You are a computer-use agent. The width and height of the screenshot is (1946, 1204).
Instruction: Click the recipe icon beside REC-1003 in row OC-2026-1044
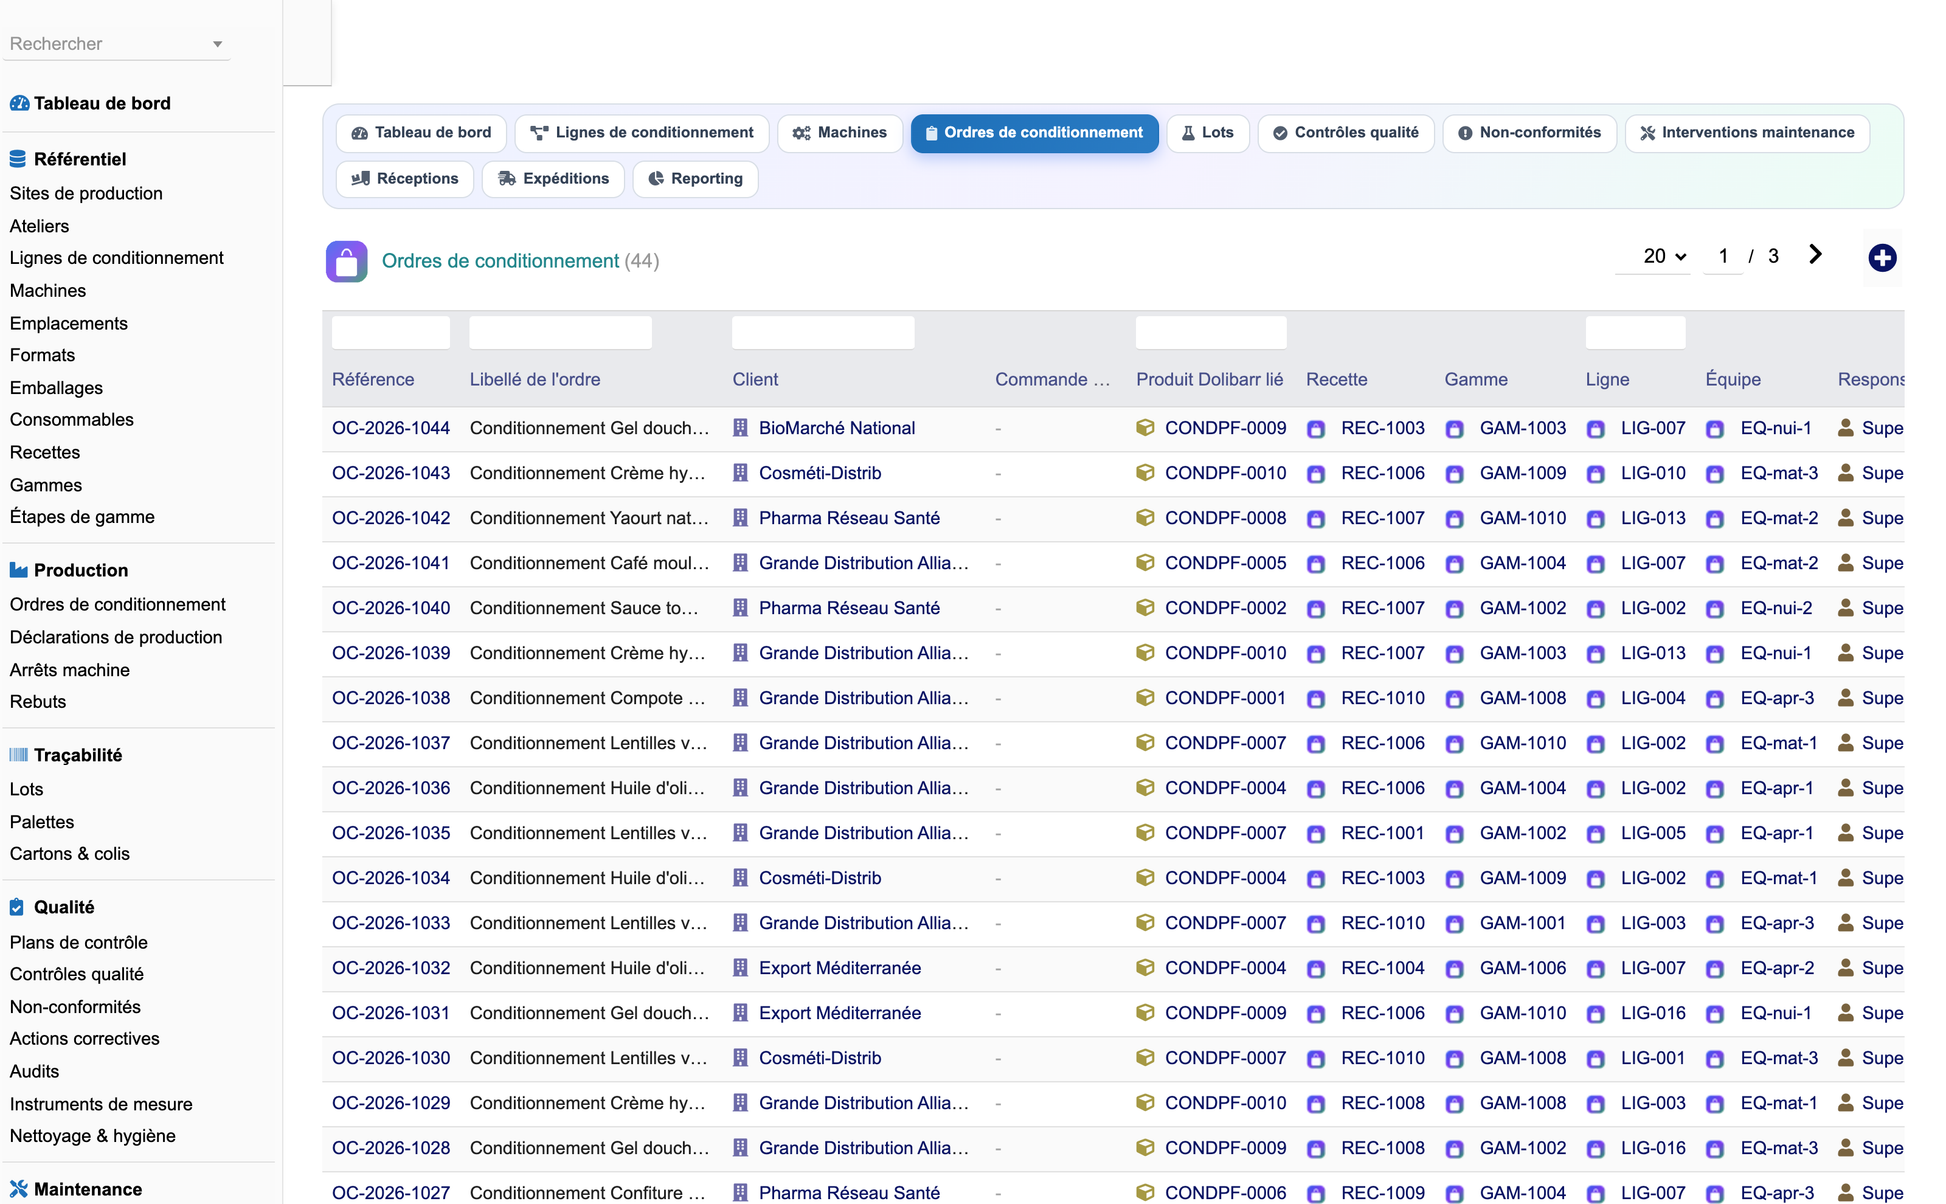click(1316, 429)
